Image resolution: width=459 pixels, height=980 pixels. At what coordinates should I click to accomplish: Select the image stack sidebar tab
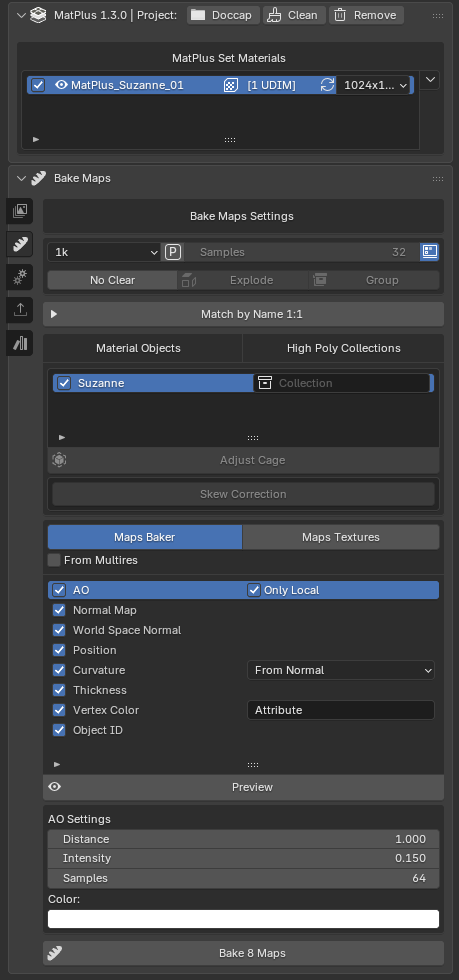click(19, 211)
